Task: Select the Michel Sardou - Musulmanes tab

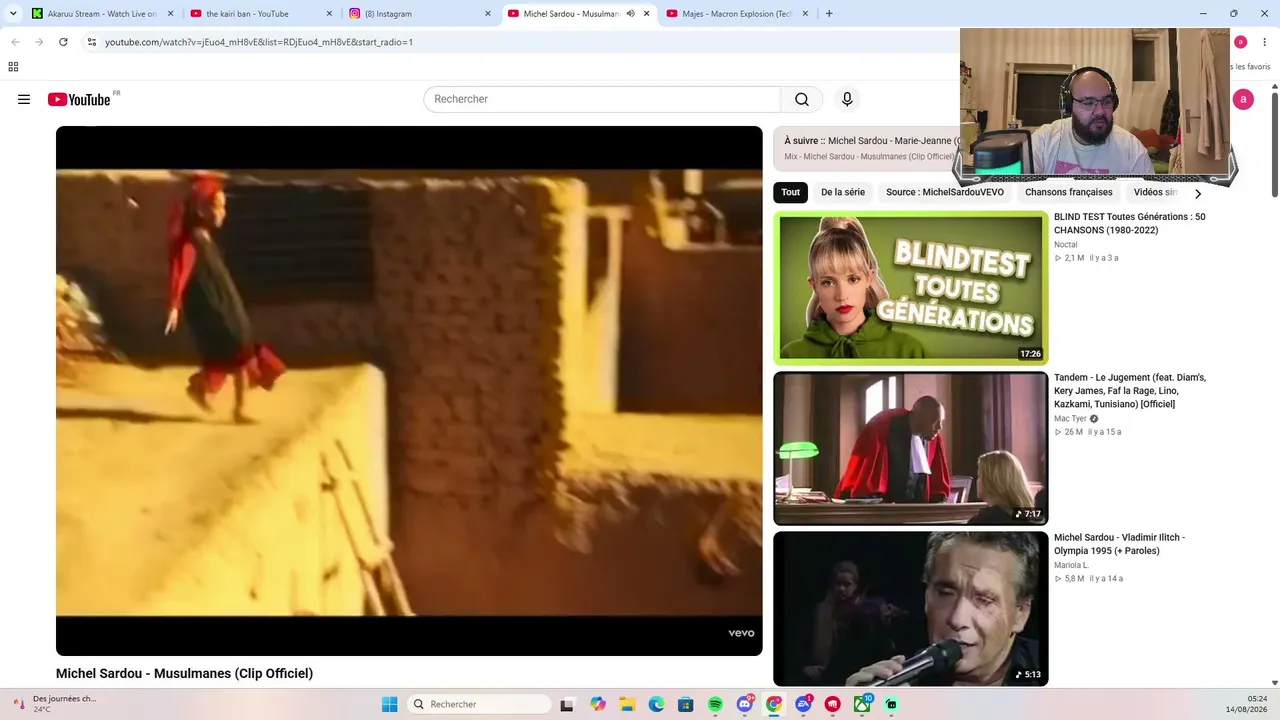Action: click(x=572, y=14)
